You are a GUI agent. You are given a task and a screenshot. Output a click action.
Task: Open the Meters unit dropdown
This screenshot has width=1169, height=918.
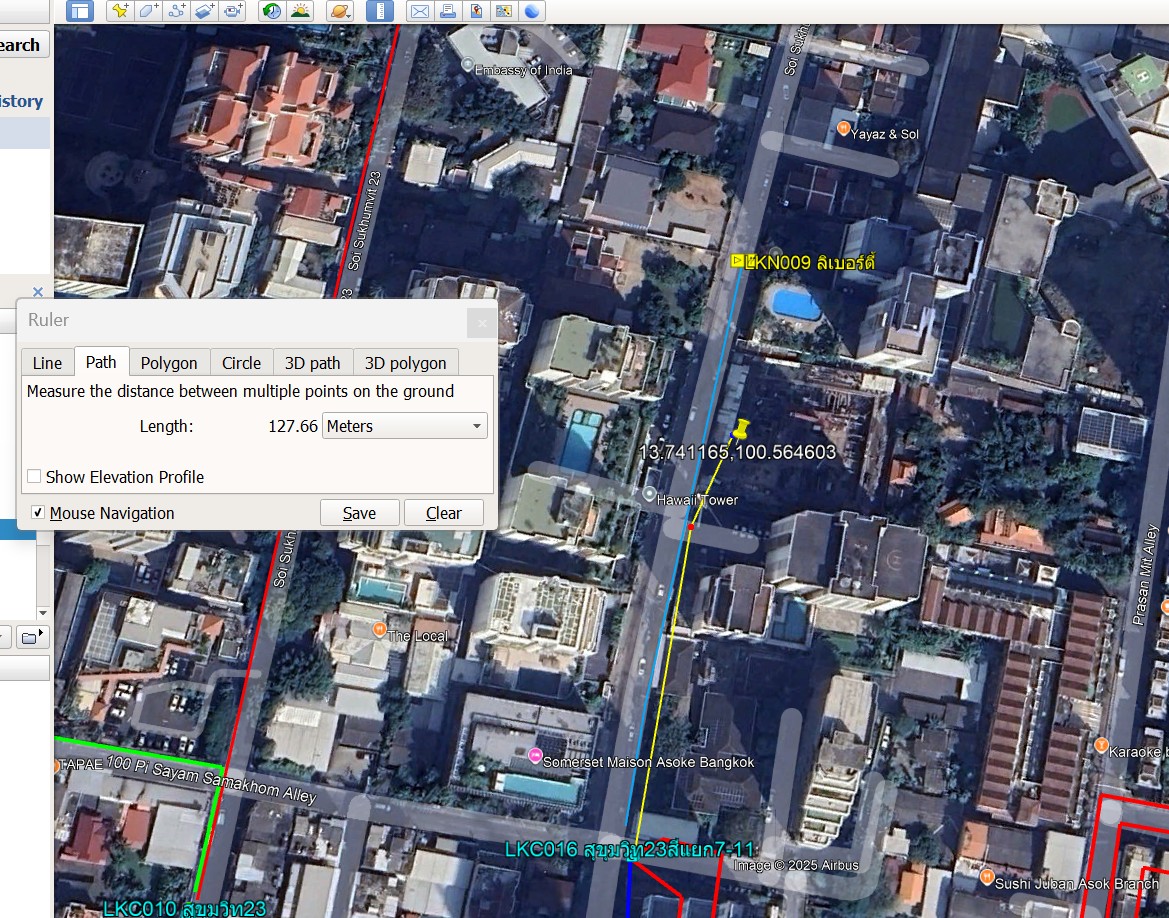coord(404,426)
